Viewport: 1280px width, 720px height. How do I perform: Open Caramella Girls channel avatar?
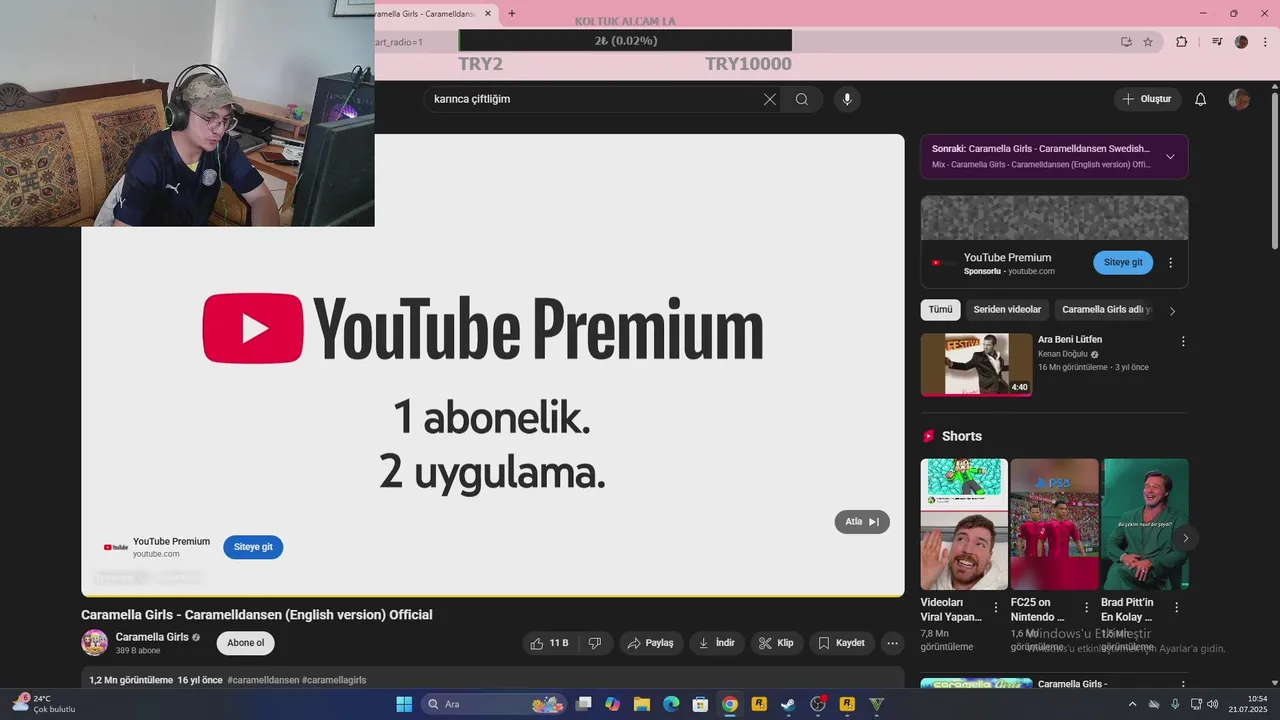(x=95, y=643)
